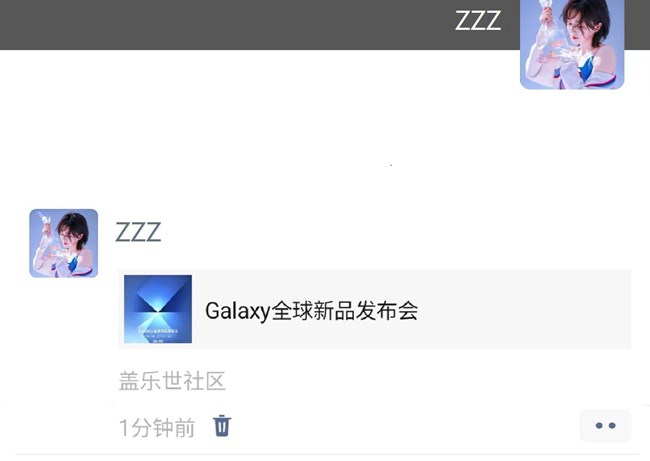Tap the right dot of the more button
The image size is (650, 461).
click(x=612, y=425)
